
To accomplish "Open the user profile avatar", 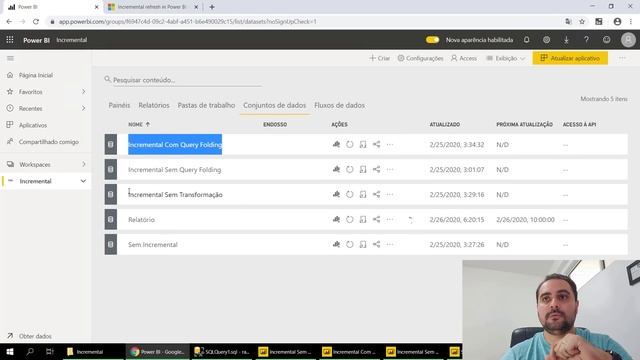I will pos(628,40).
